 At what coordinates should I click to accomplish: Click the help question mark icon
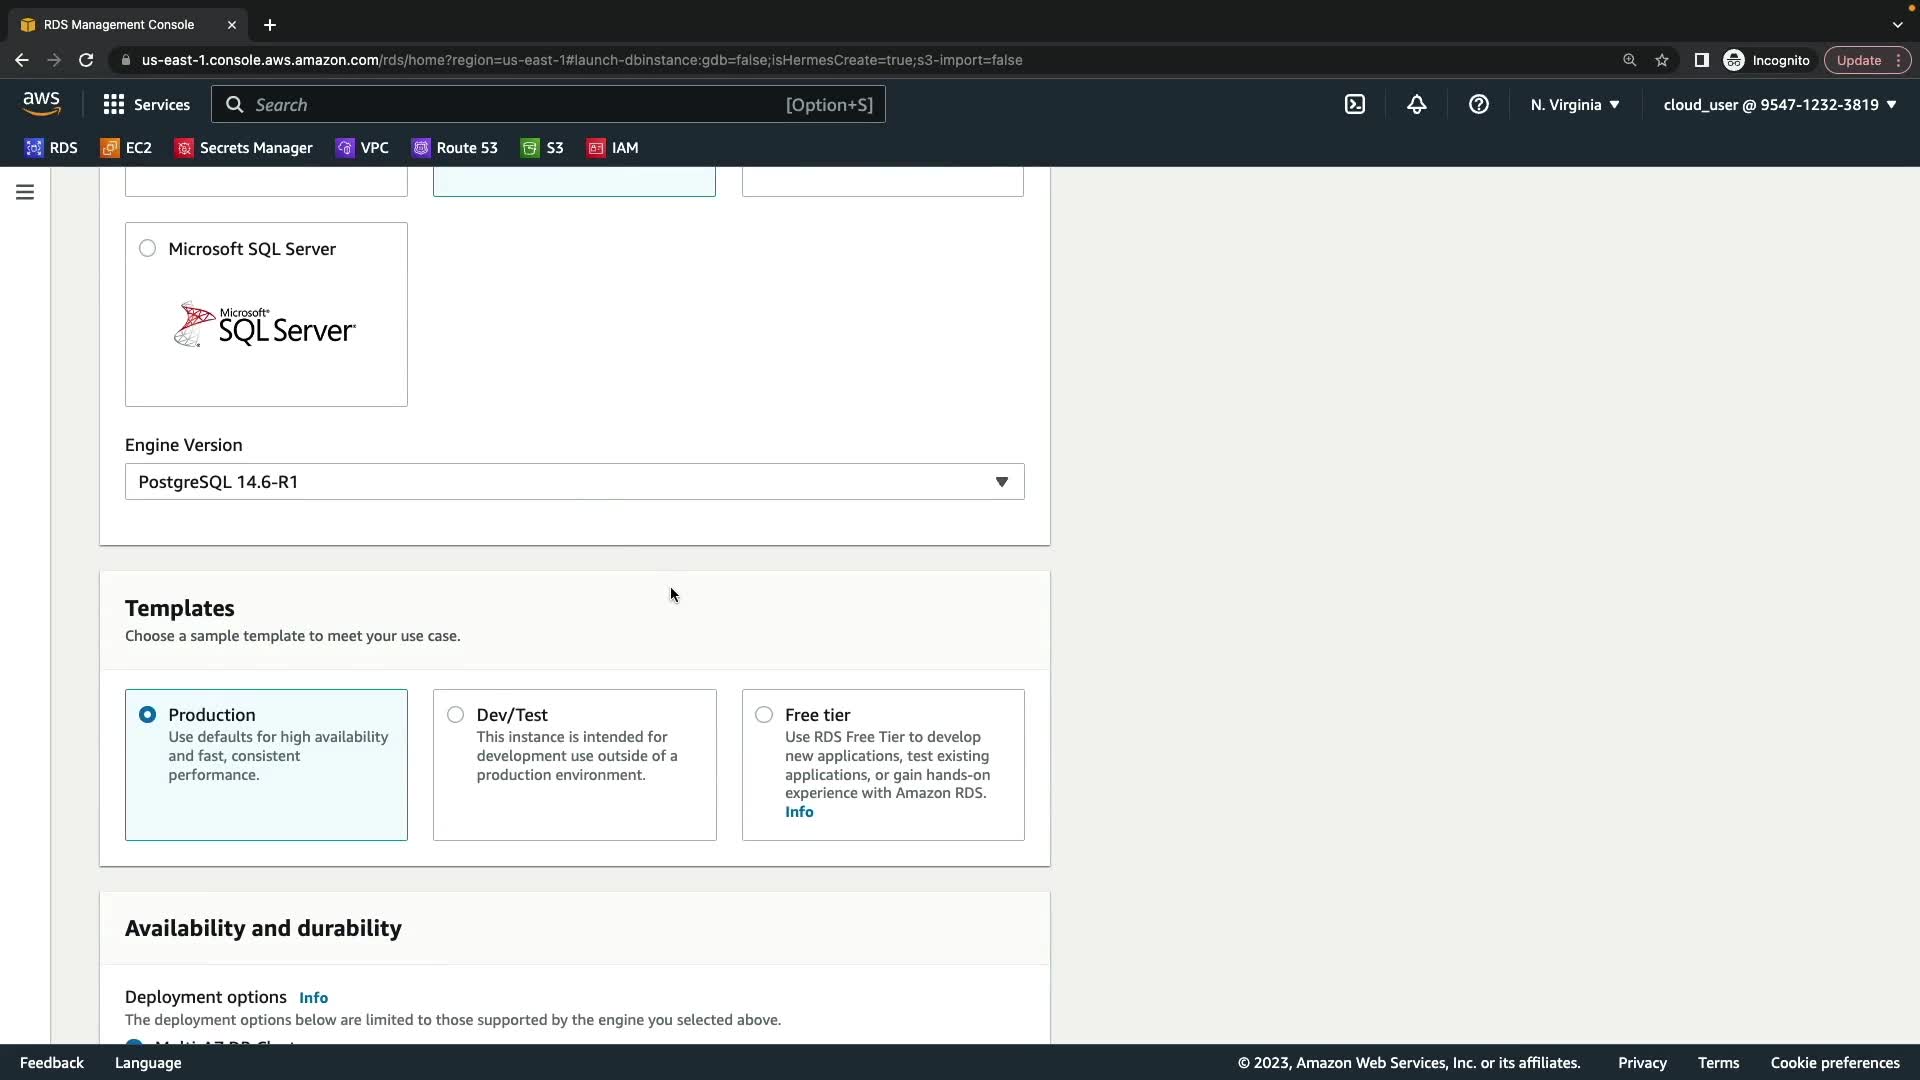(x=1478, y=104)
